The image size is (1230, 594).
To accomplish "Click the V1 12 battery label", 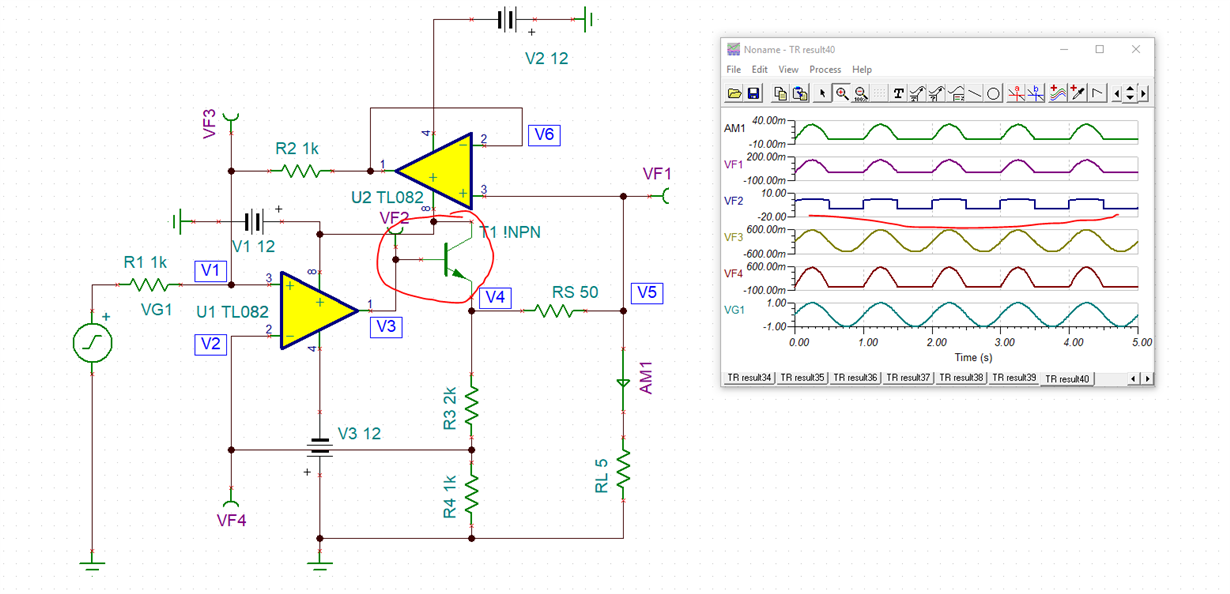I will pos(253,246).
